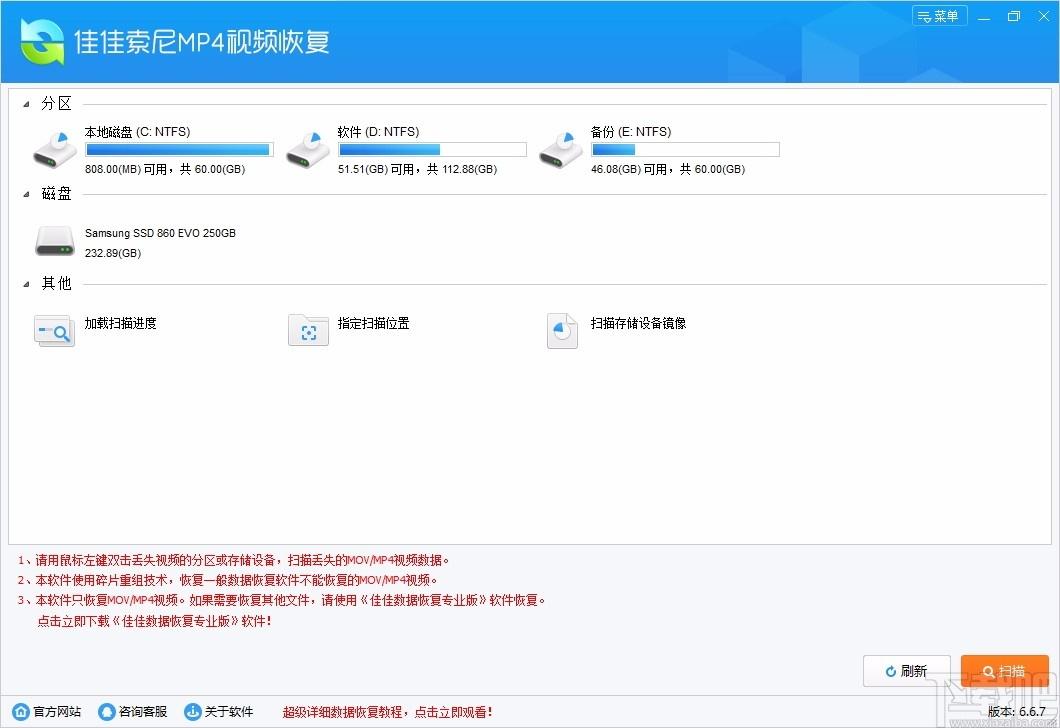This screenshot has width=1060, height=728.
Task: Restore down the application window
Action: tap(1013, 16)
